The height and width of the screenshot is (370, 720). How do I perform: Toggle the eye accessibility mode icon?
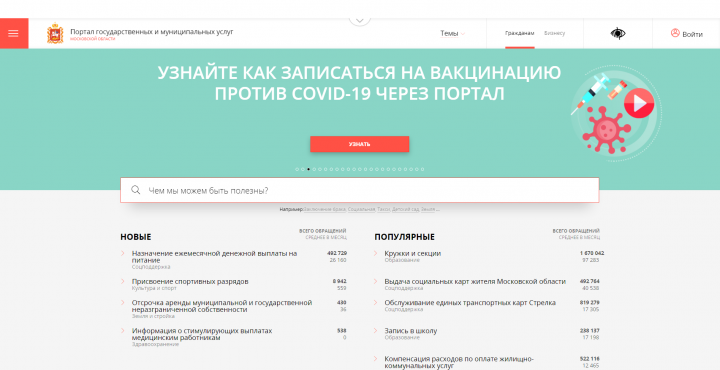click(x=618, y=33)
